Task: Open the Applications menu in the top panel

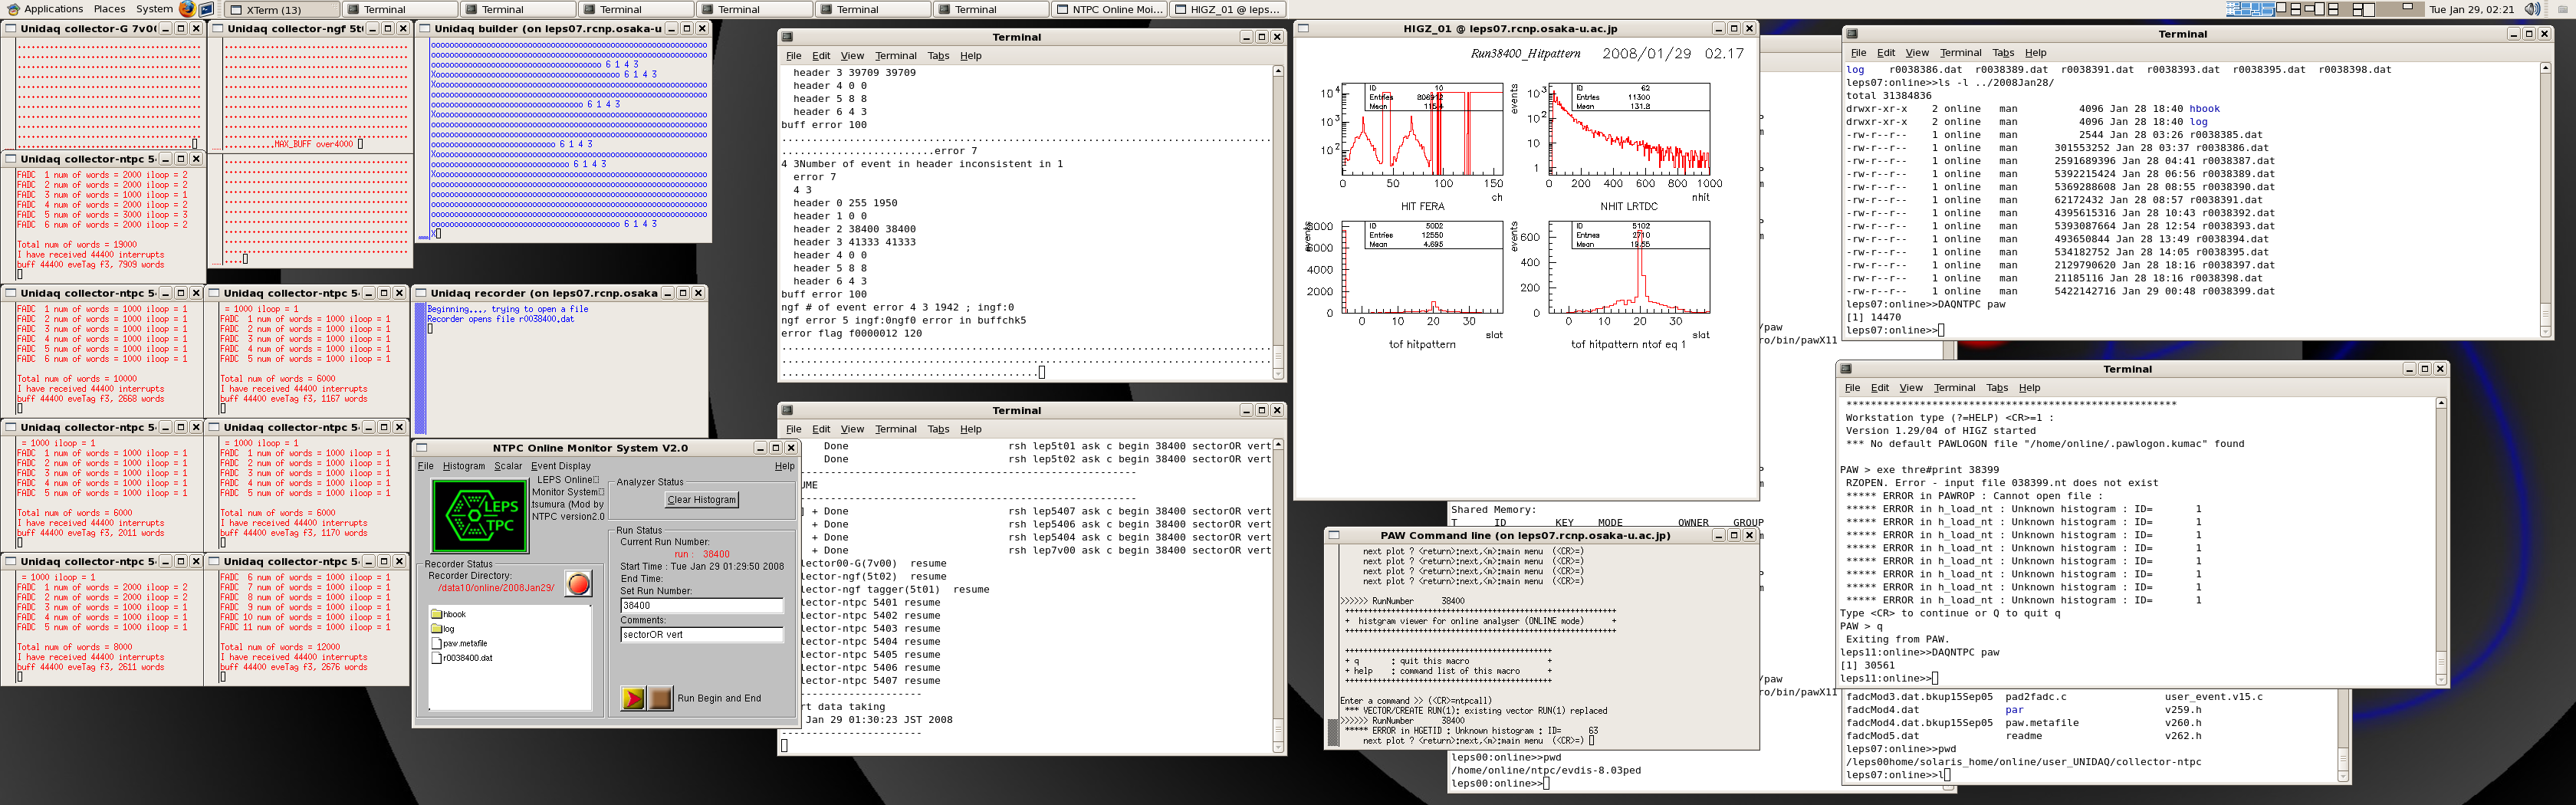Action: coord(52,9)
